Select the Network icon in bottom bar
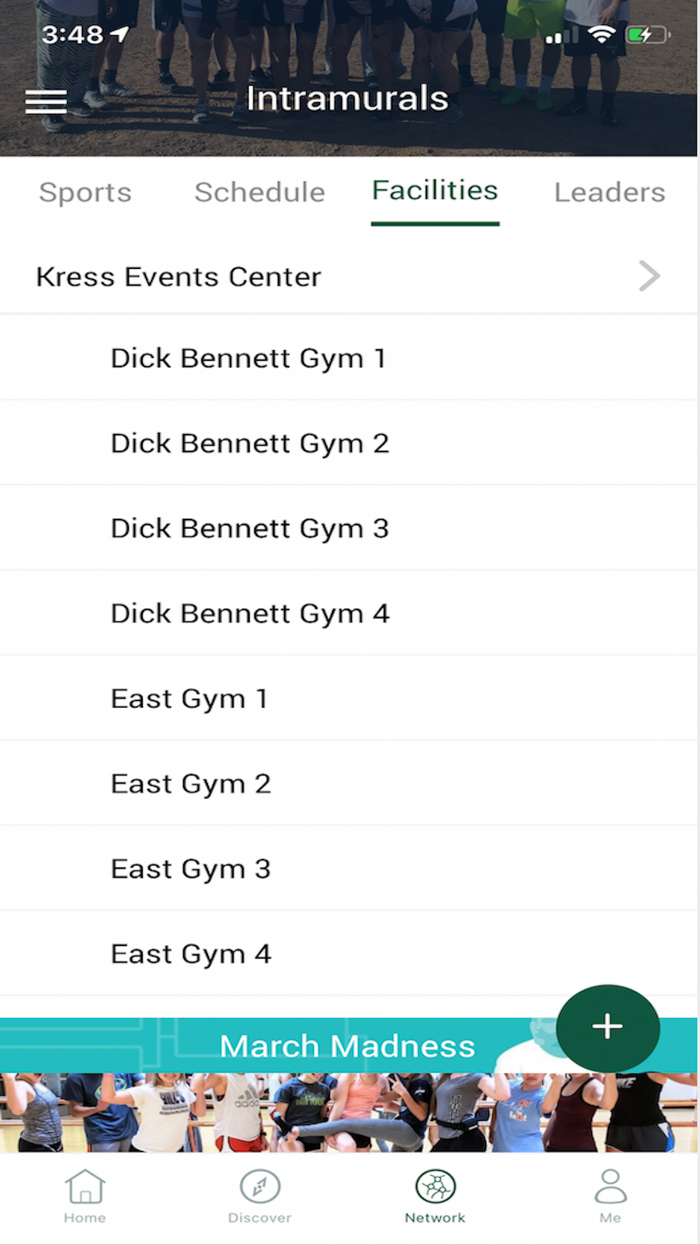Image resolution: width=700 pixels, height=1244 pixels. (x=435, y=1187)
